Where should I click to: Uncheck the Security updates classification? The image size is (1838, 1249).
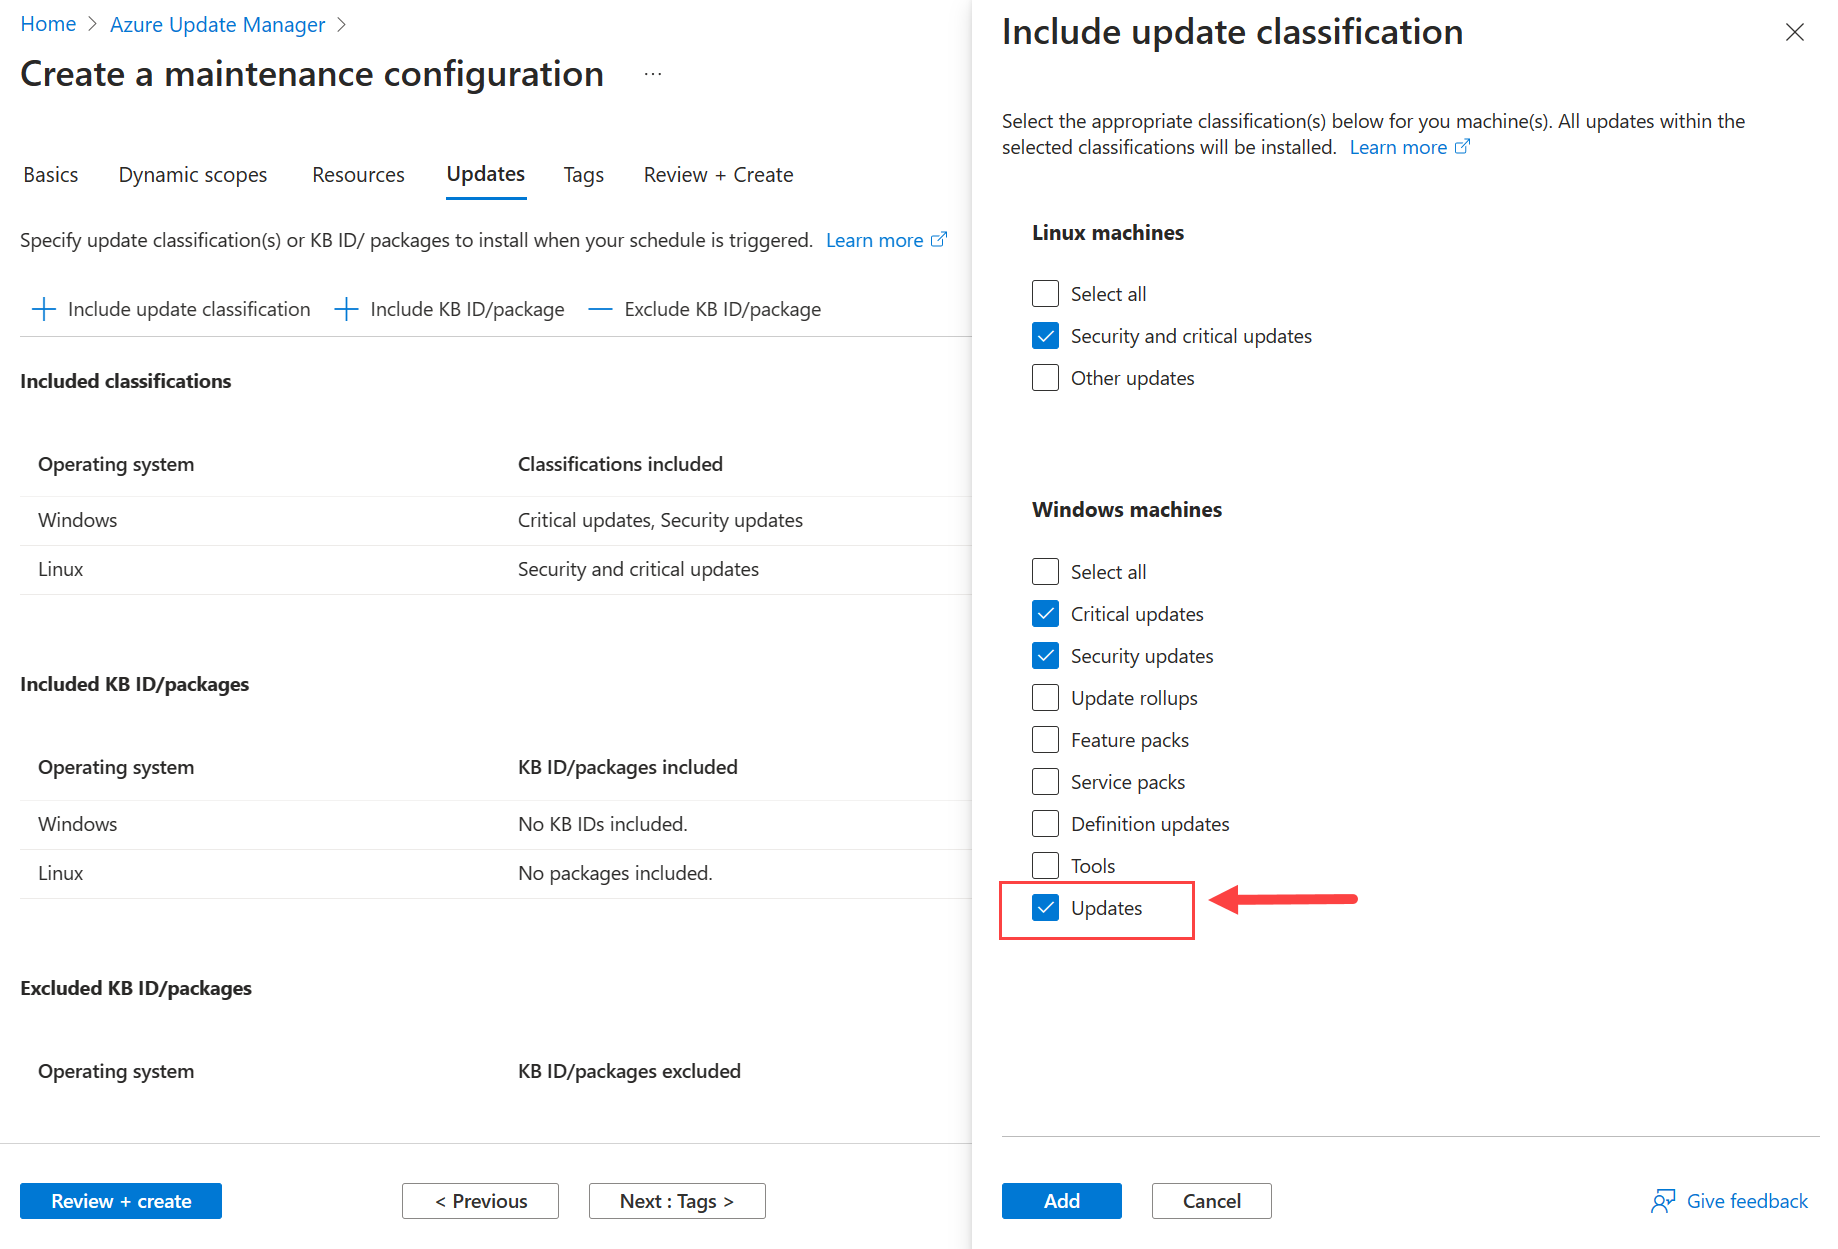[1045, 655]
